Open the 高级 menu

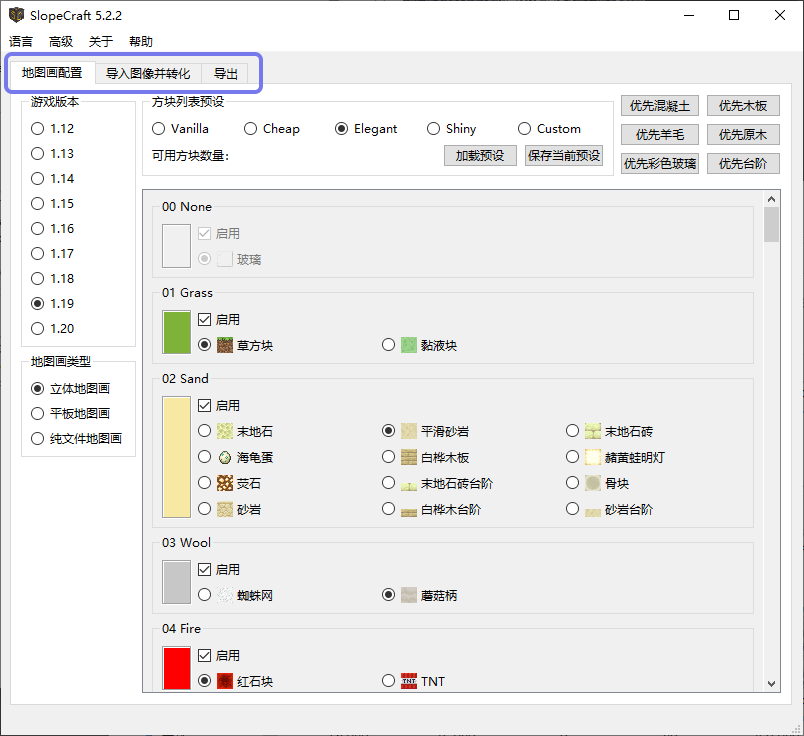click(61, 41)
